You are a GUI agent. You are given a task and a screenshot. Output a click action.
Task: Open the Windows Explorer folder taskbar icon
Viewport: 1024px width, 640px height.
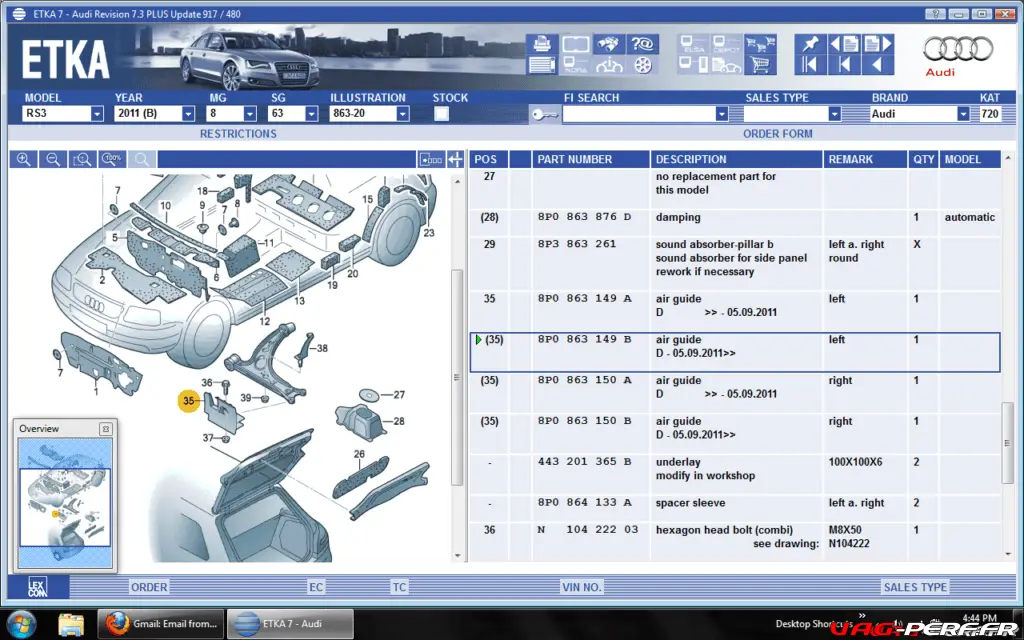click(x=71, y=624)
